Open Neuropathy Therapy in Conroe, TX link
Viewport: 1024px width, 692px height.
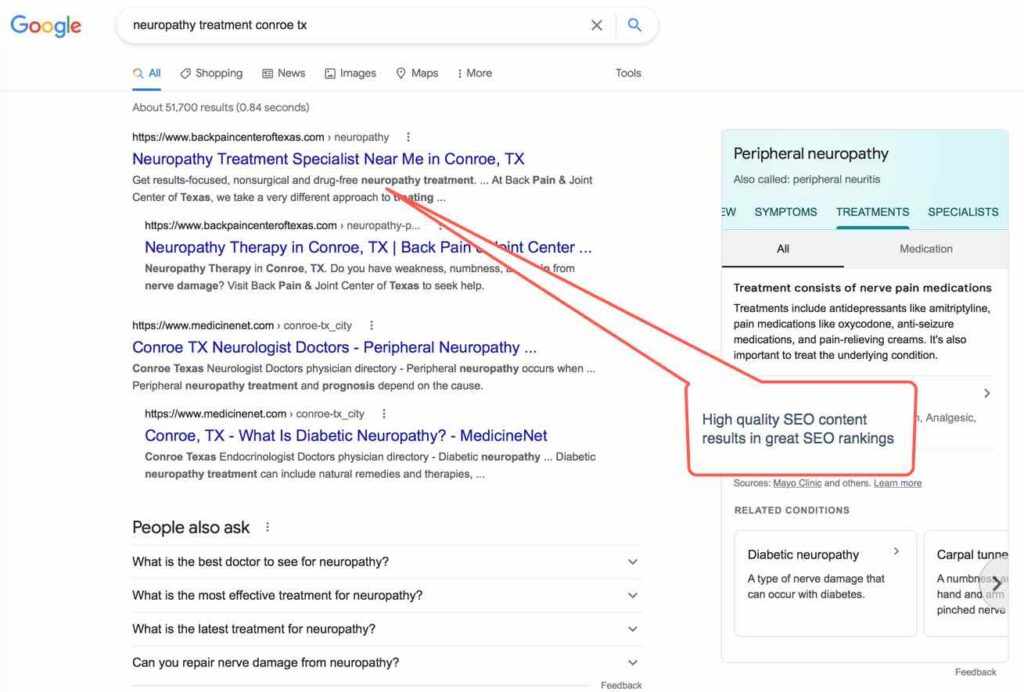368,247
